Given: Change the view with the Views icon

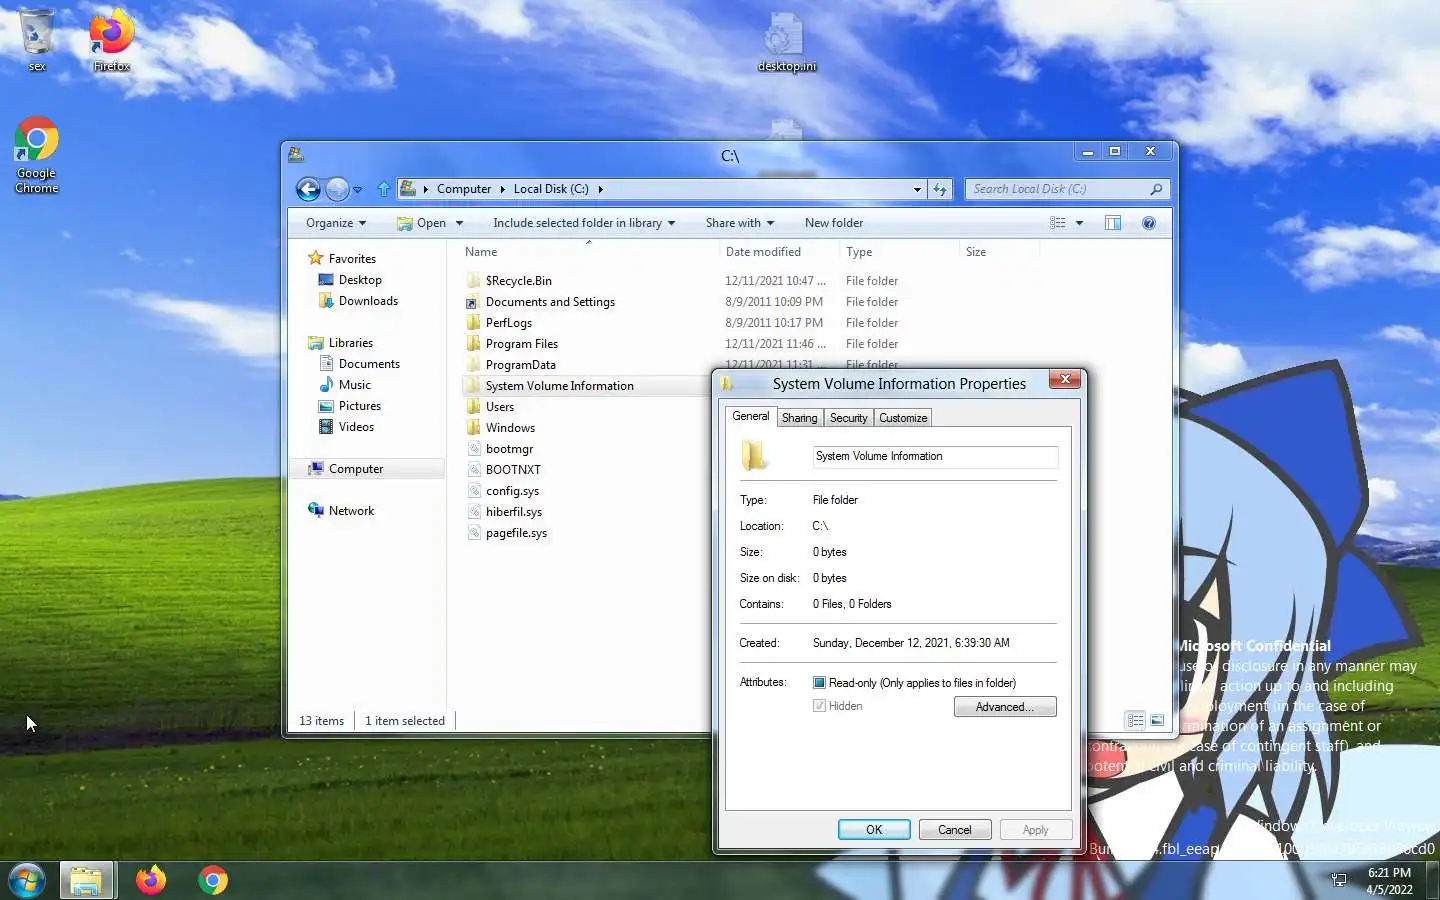Looking at the screenshot, I should pos(1058,223).
